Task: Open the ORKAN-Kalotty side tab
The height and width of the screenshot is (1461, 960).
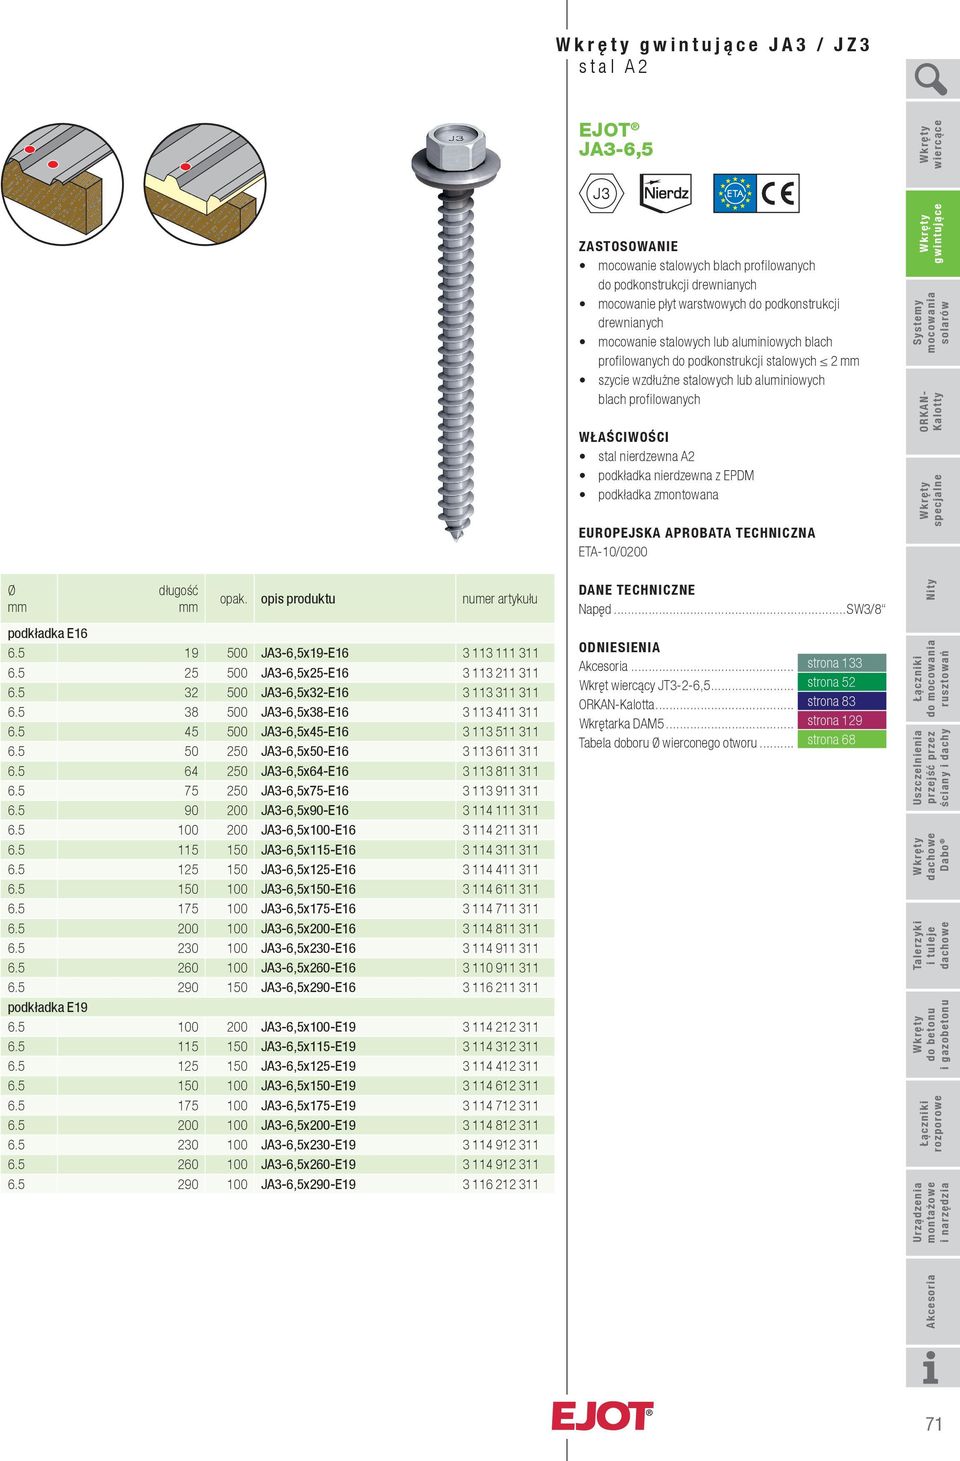Action: [x=932, y=411]
